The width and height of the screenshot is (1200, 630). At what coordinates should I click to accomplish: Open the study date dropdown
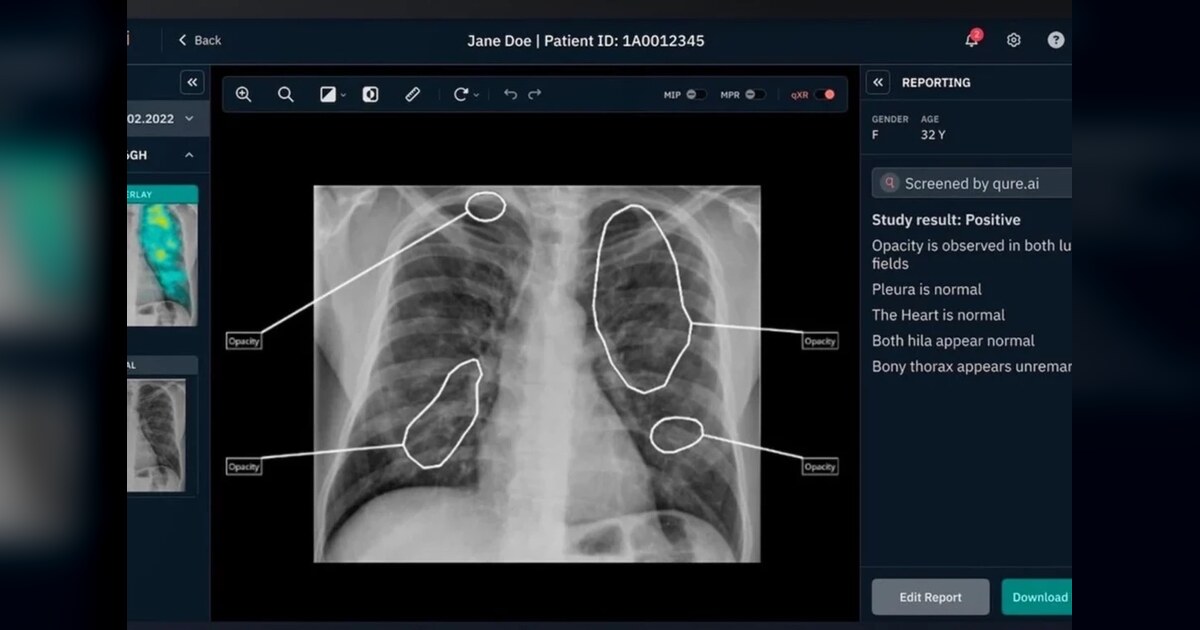(x=168, y=118)
